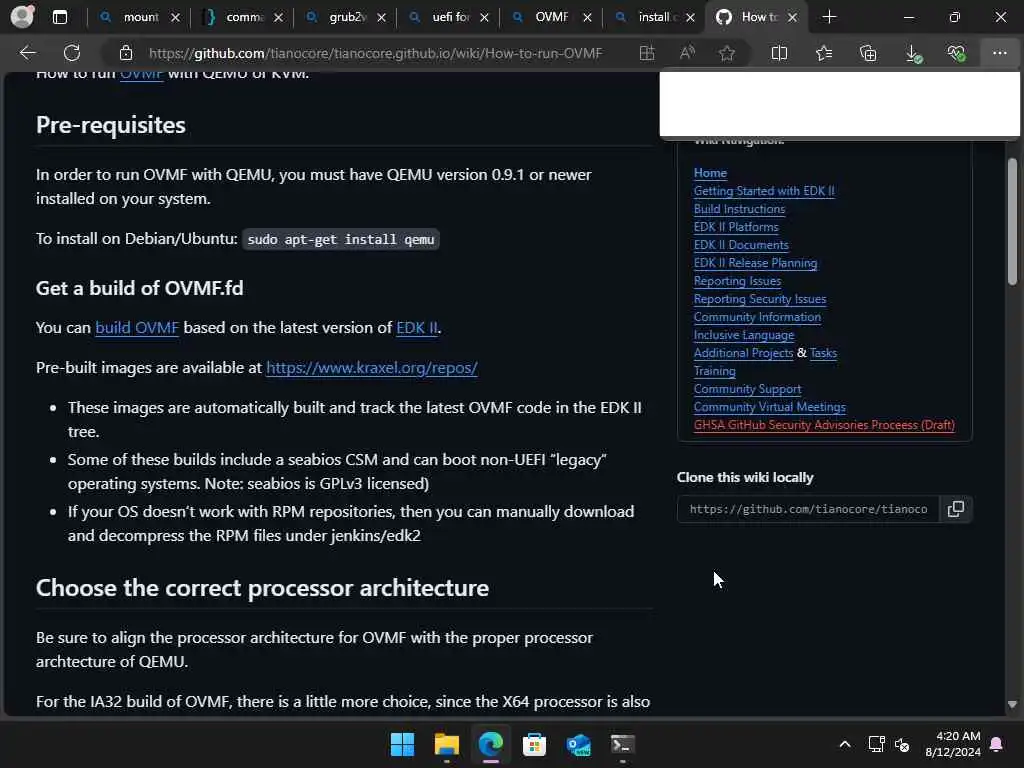View site information lock icon

pos(126,53)
